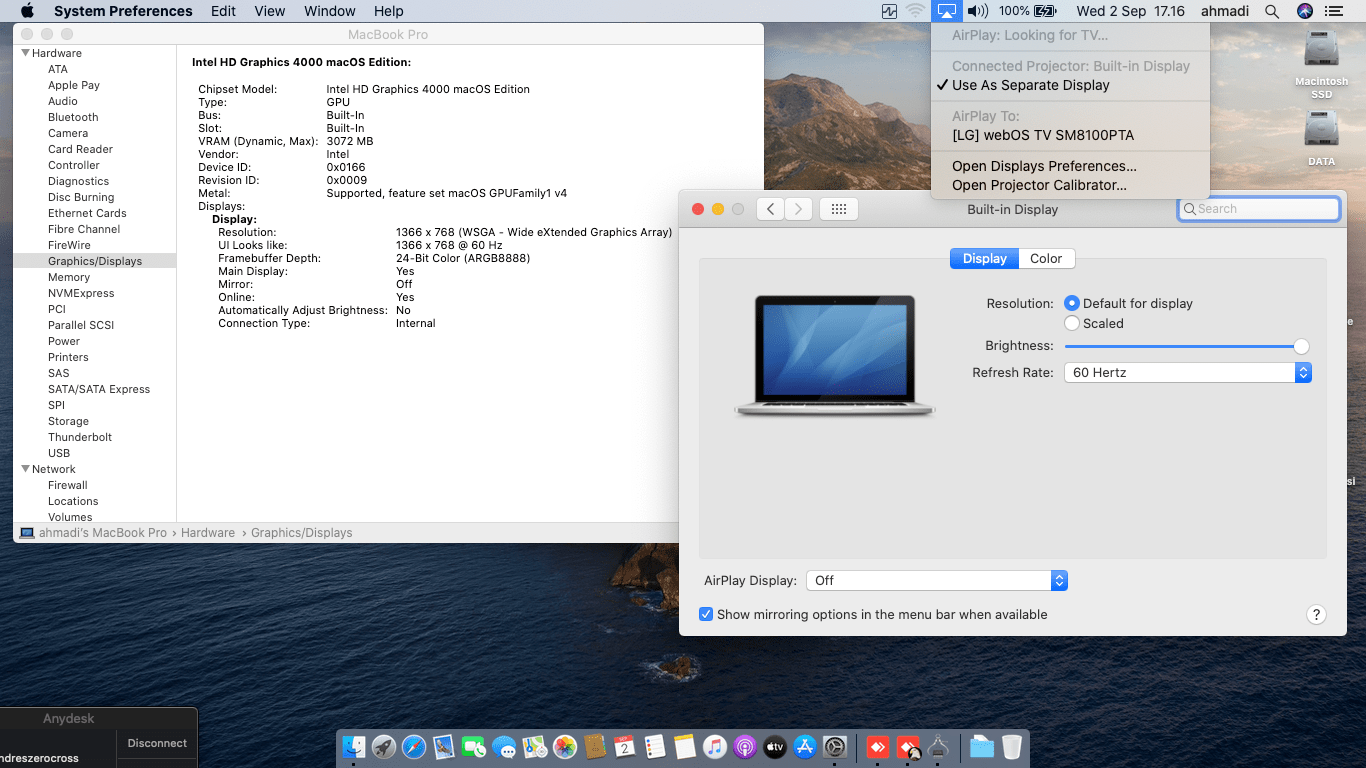Open Photos from the Dock
The image size is (1366, 768).
tap(565, 747)
